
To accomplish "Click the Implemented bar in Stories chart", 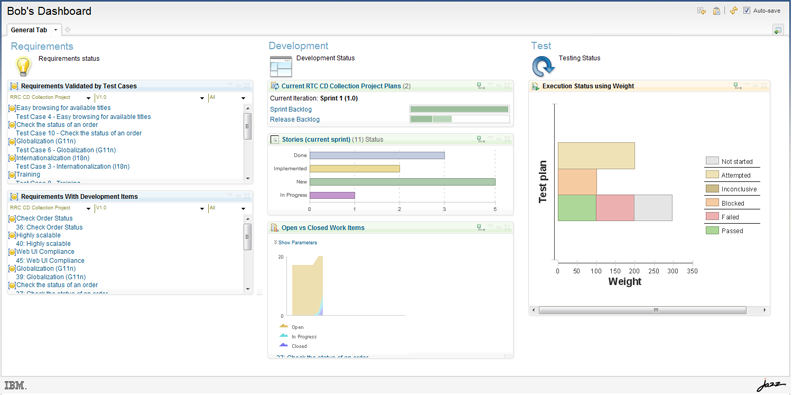I will [355, 169].
